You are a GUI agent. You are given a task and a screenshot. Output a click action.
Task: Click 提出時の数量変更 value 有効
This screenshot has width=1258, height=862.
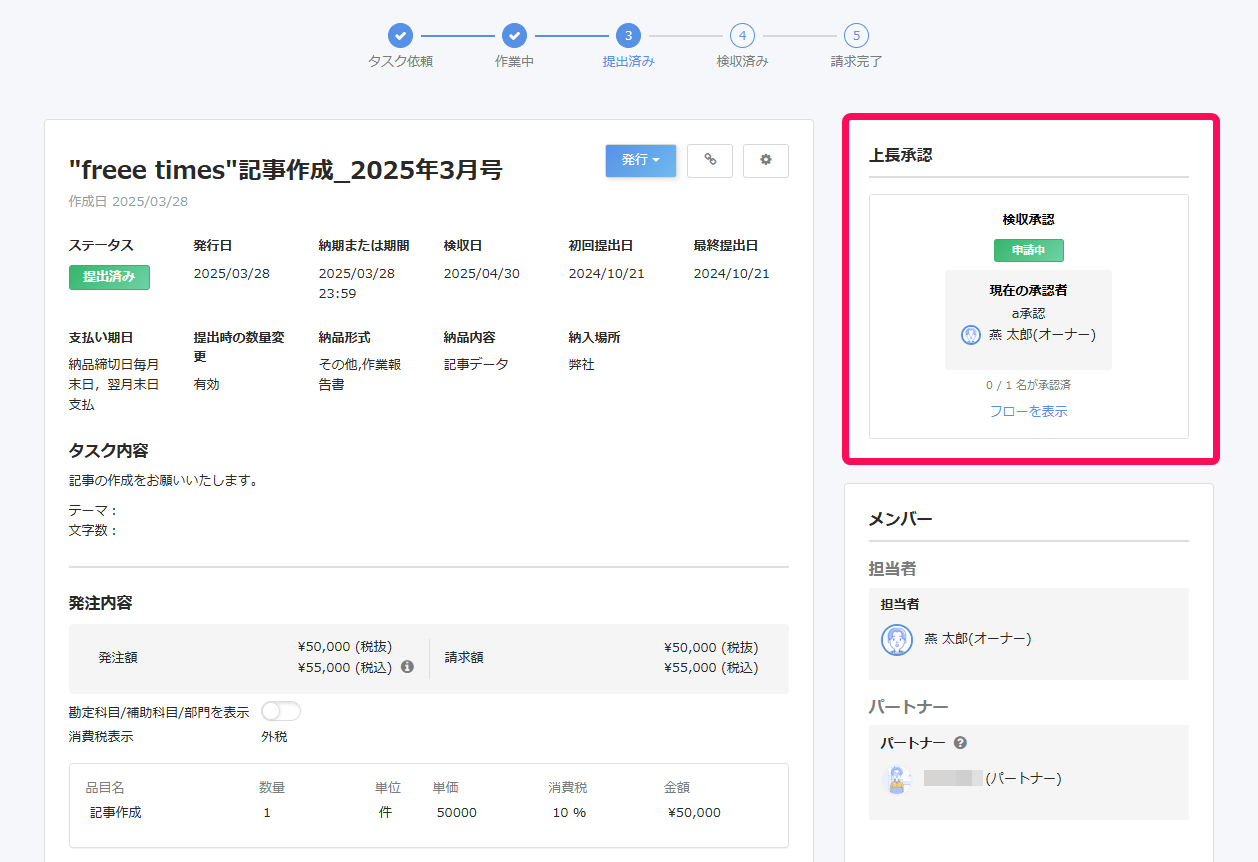point(207,384)
